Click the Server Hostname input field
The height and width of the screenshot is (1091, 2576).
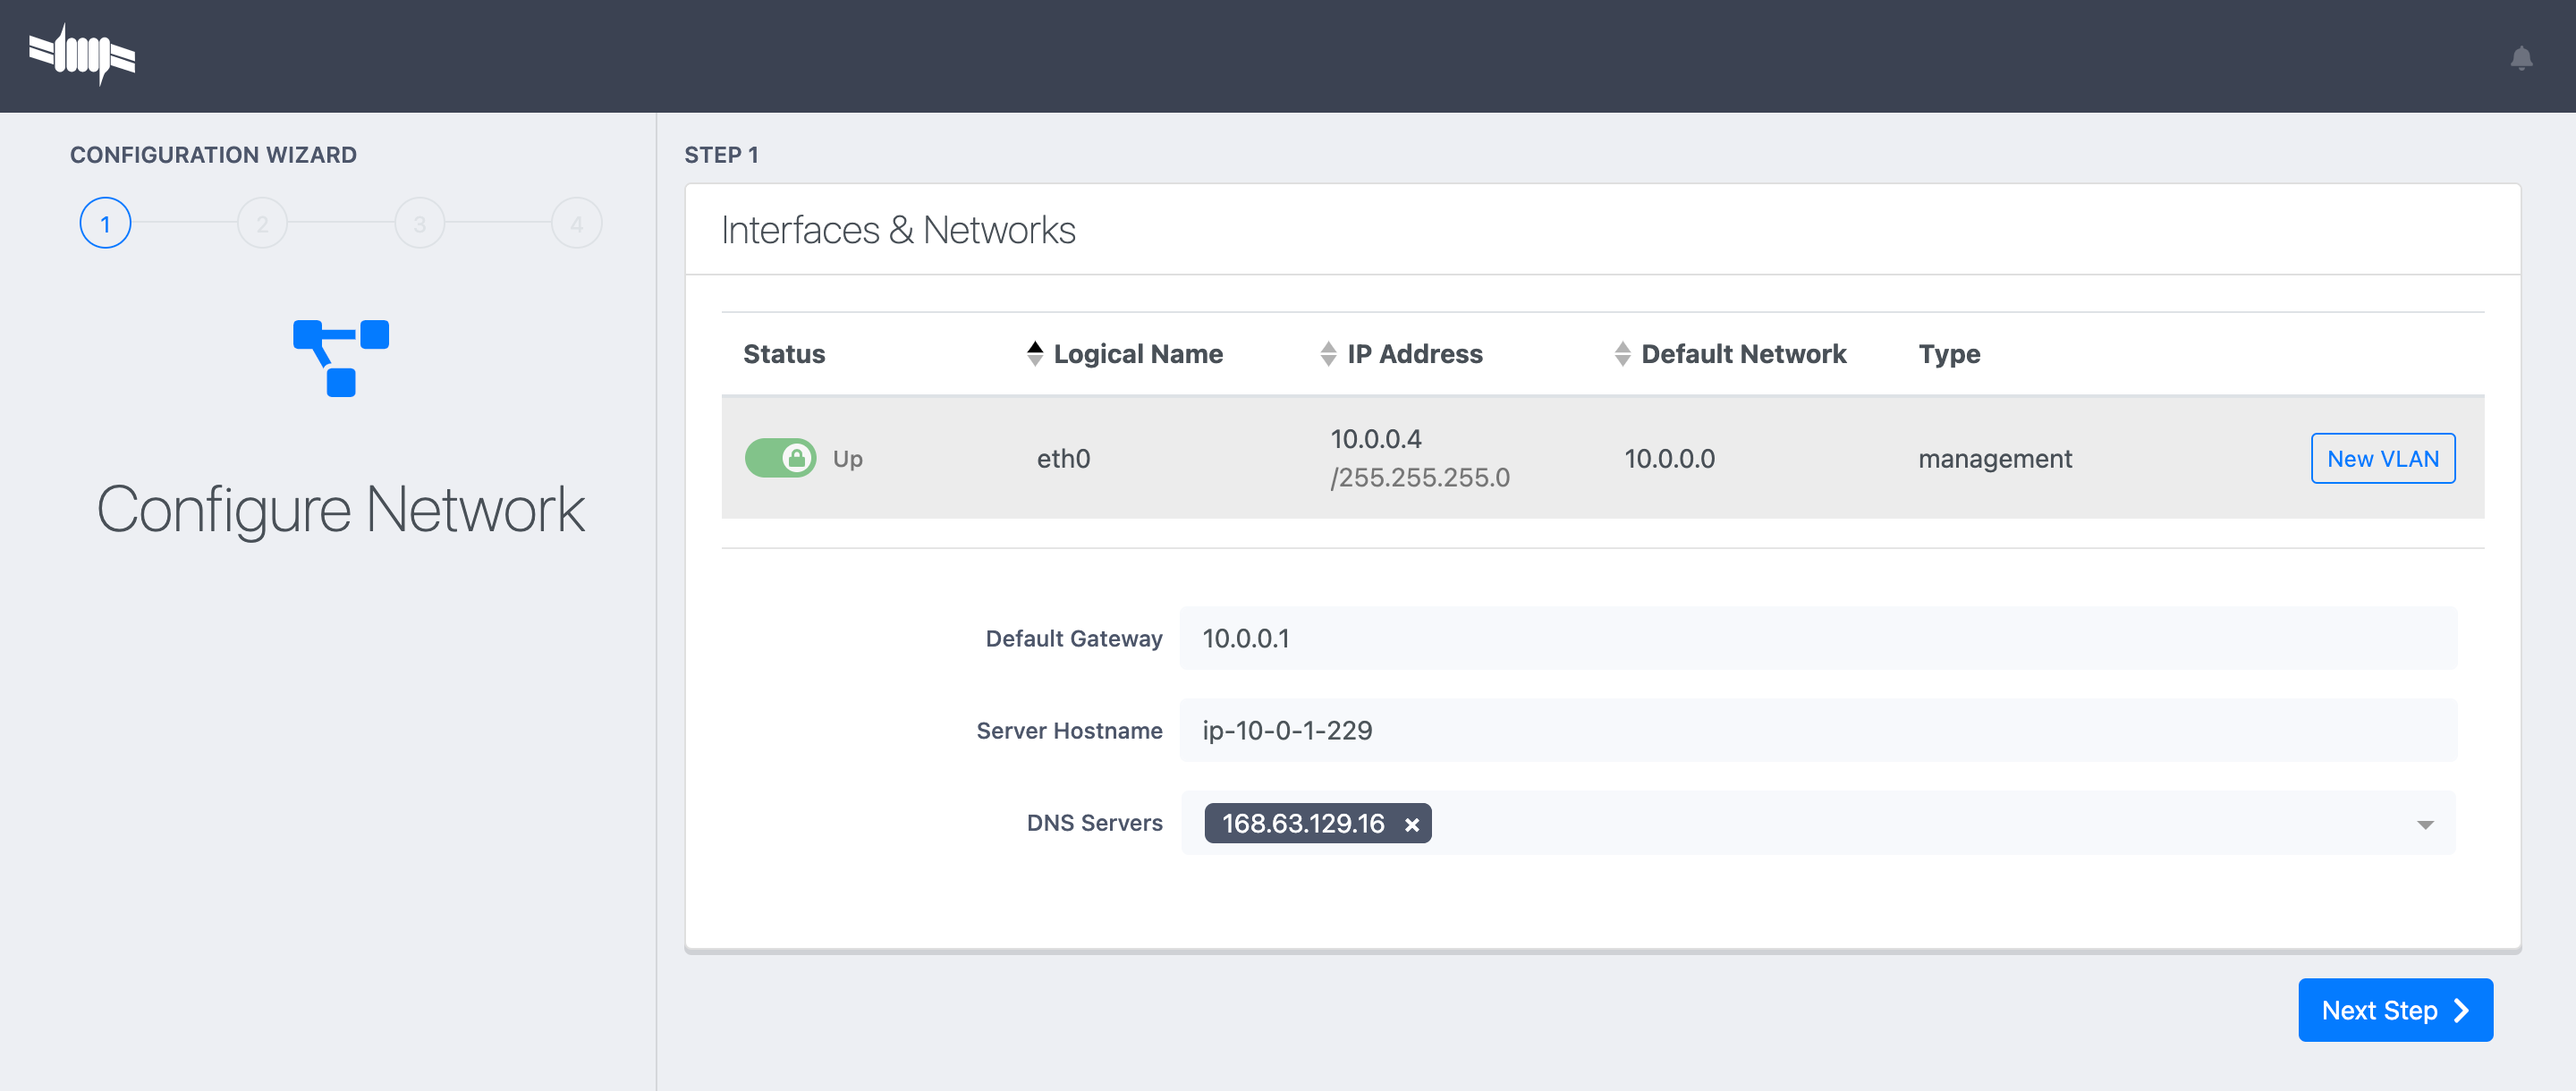(x=1818, y=730)
